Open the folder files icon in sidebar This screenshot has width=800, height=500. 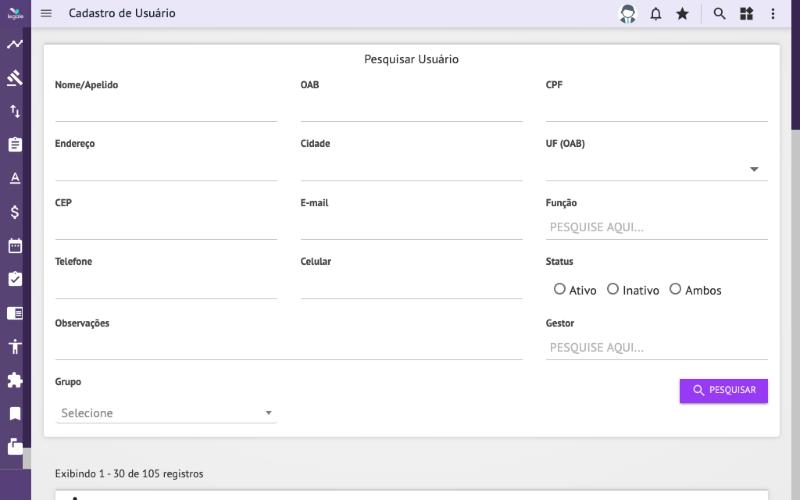(15, 446)
